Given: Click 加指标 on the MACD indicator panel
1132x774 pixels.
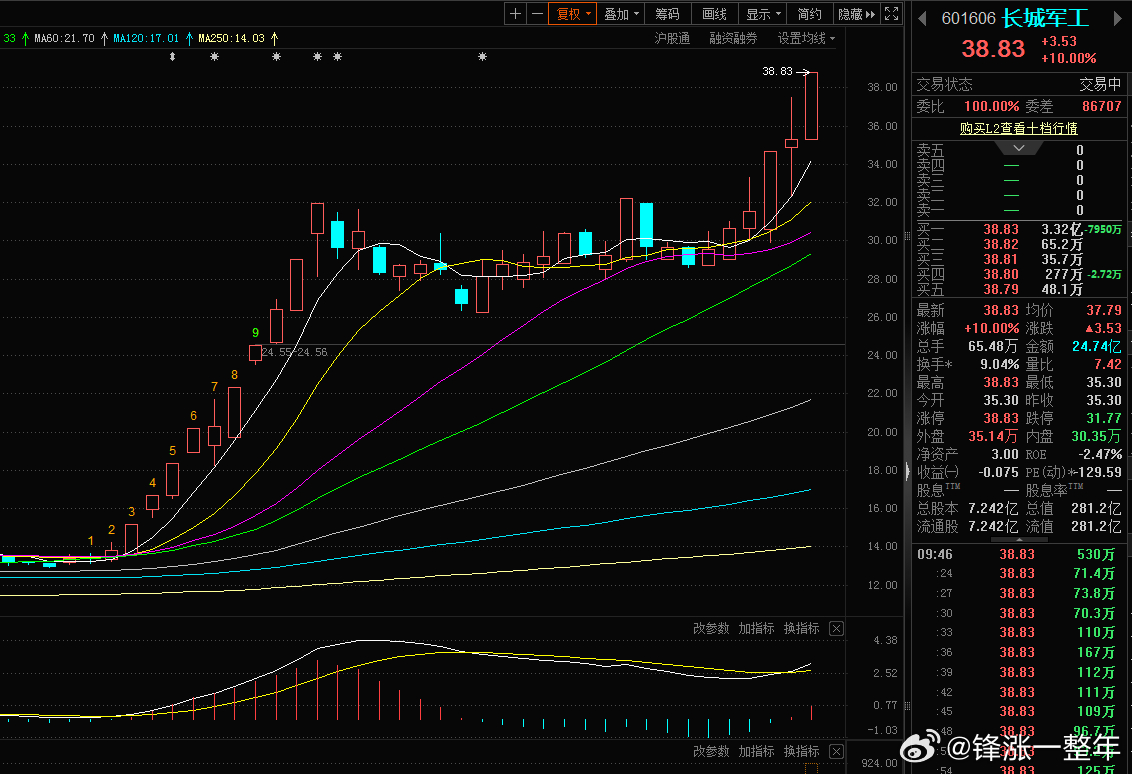Looking at the screenshot, I should 756,628.
